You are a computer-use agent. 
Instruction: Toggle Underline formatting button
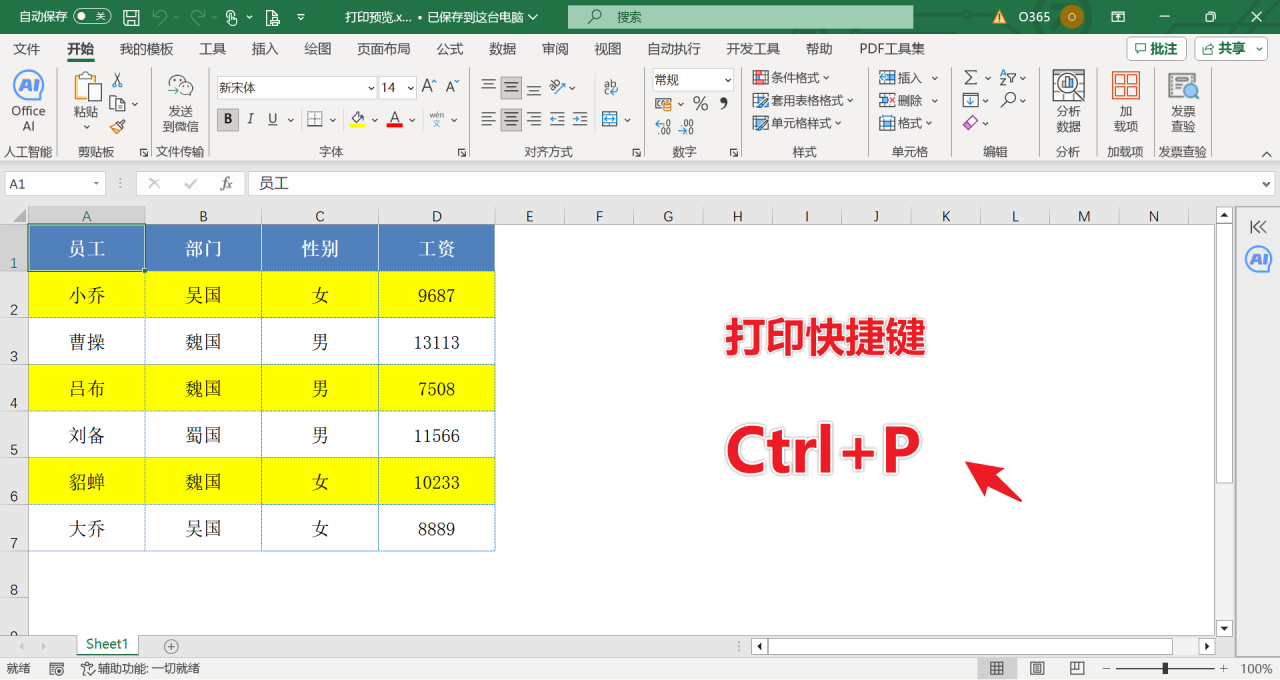[x=272, y=120]
